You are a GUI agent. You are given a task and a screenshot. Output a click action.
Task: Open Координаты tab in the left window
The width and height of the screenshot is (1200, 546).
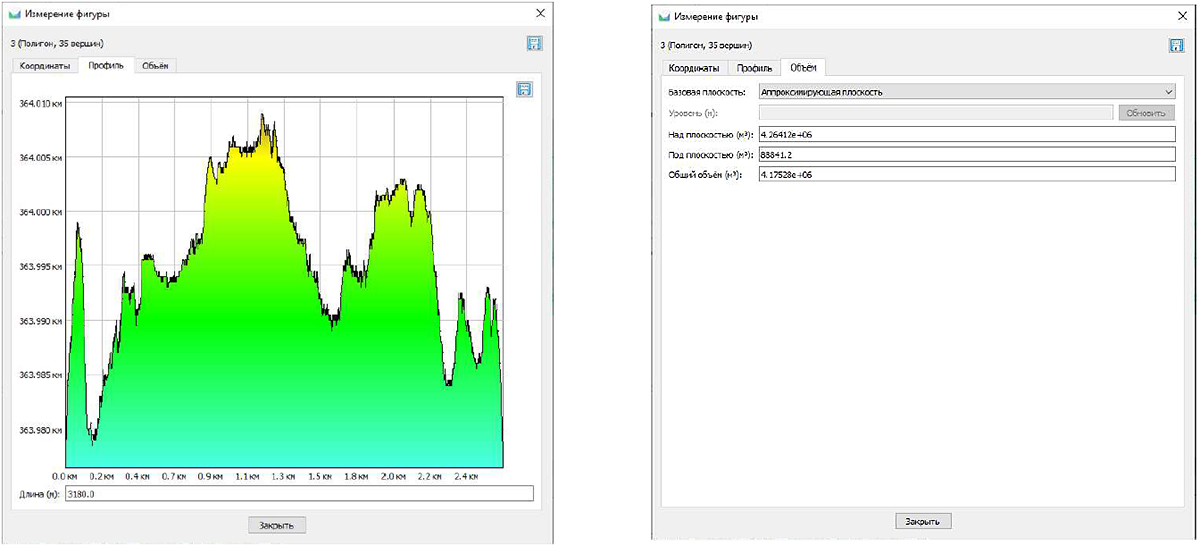pos(46,66)
